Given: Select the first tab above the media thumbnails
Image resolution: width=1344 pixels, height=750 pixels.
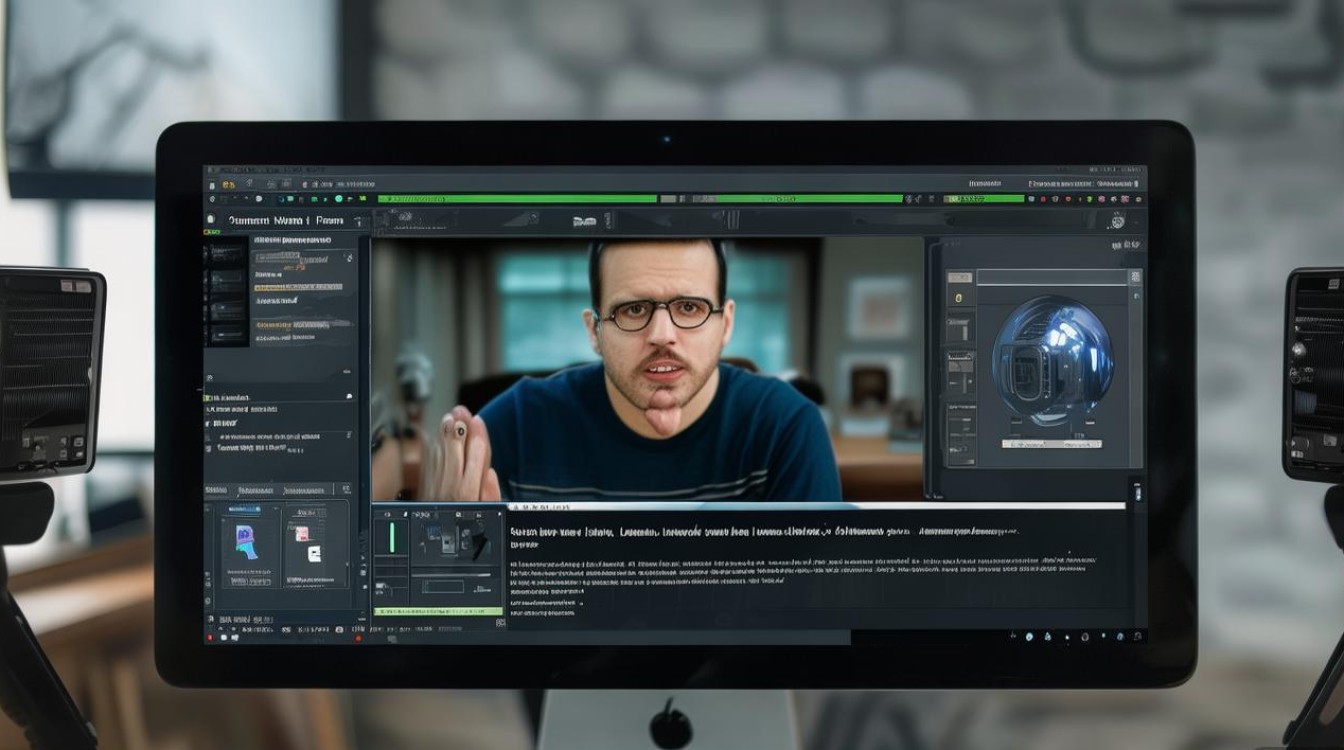Looking at the screenshot, I should [x=216, y=491].
